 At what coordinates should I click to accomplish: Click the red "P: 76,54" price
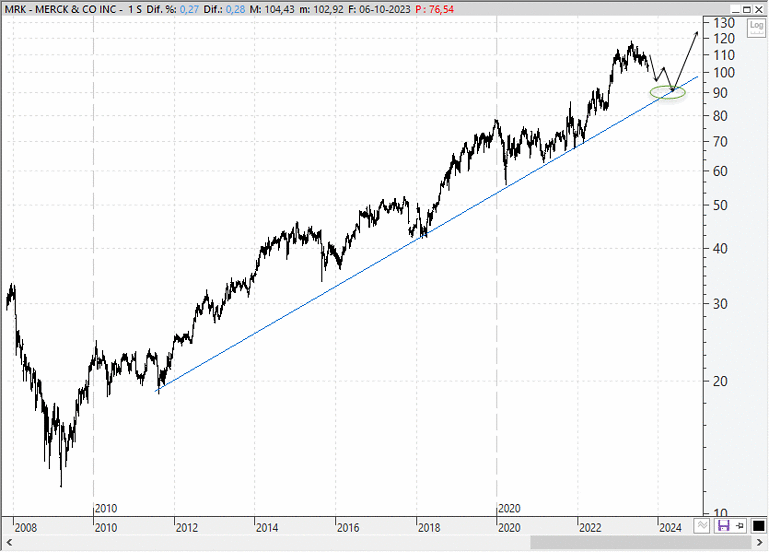click(435, 9)
